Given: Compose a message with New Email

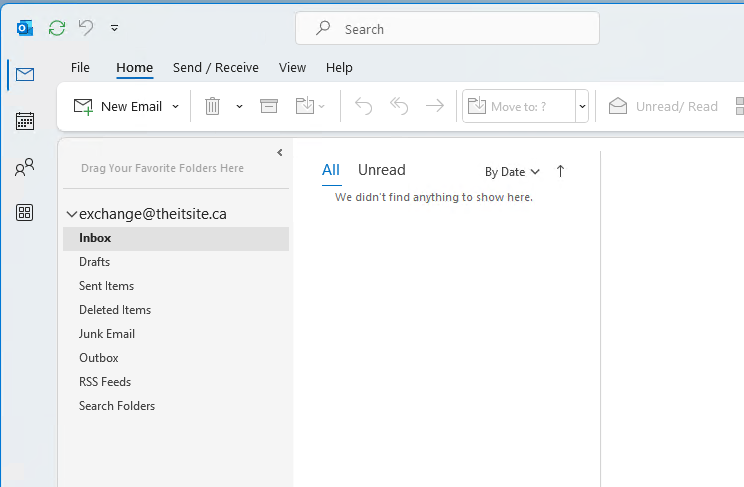Looking at the screenshot, I should click(118, 106).
